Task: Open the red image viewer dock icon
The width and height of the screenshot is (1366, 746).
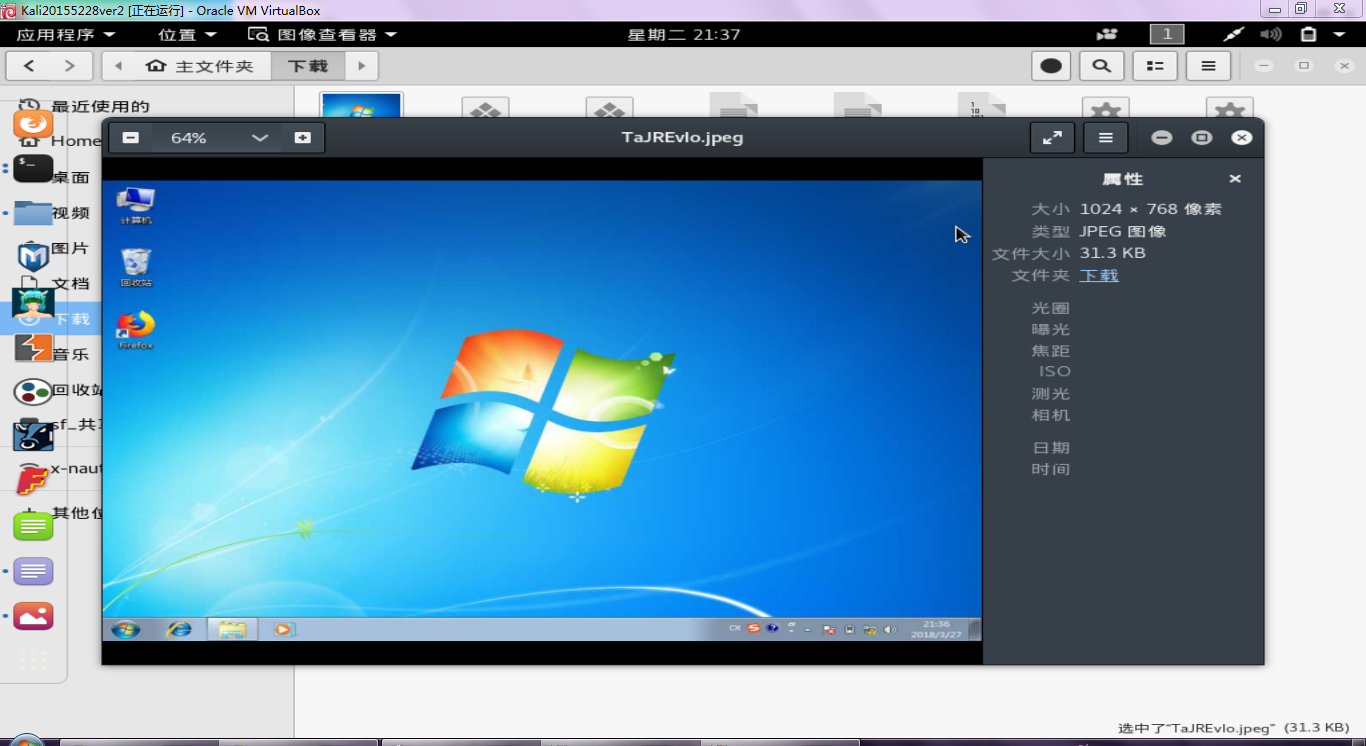Action: coord(33,616)
